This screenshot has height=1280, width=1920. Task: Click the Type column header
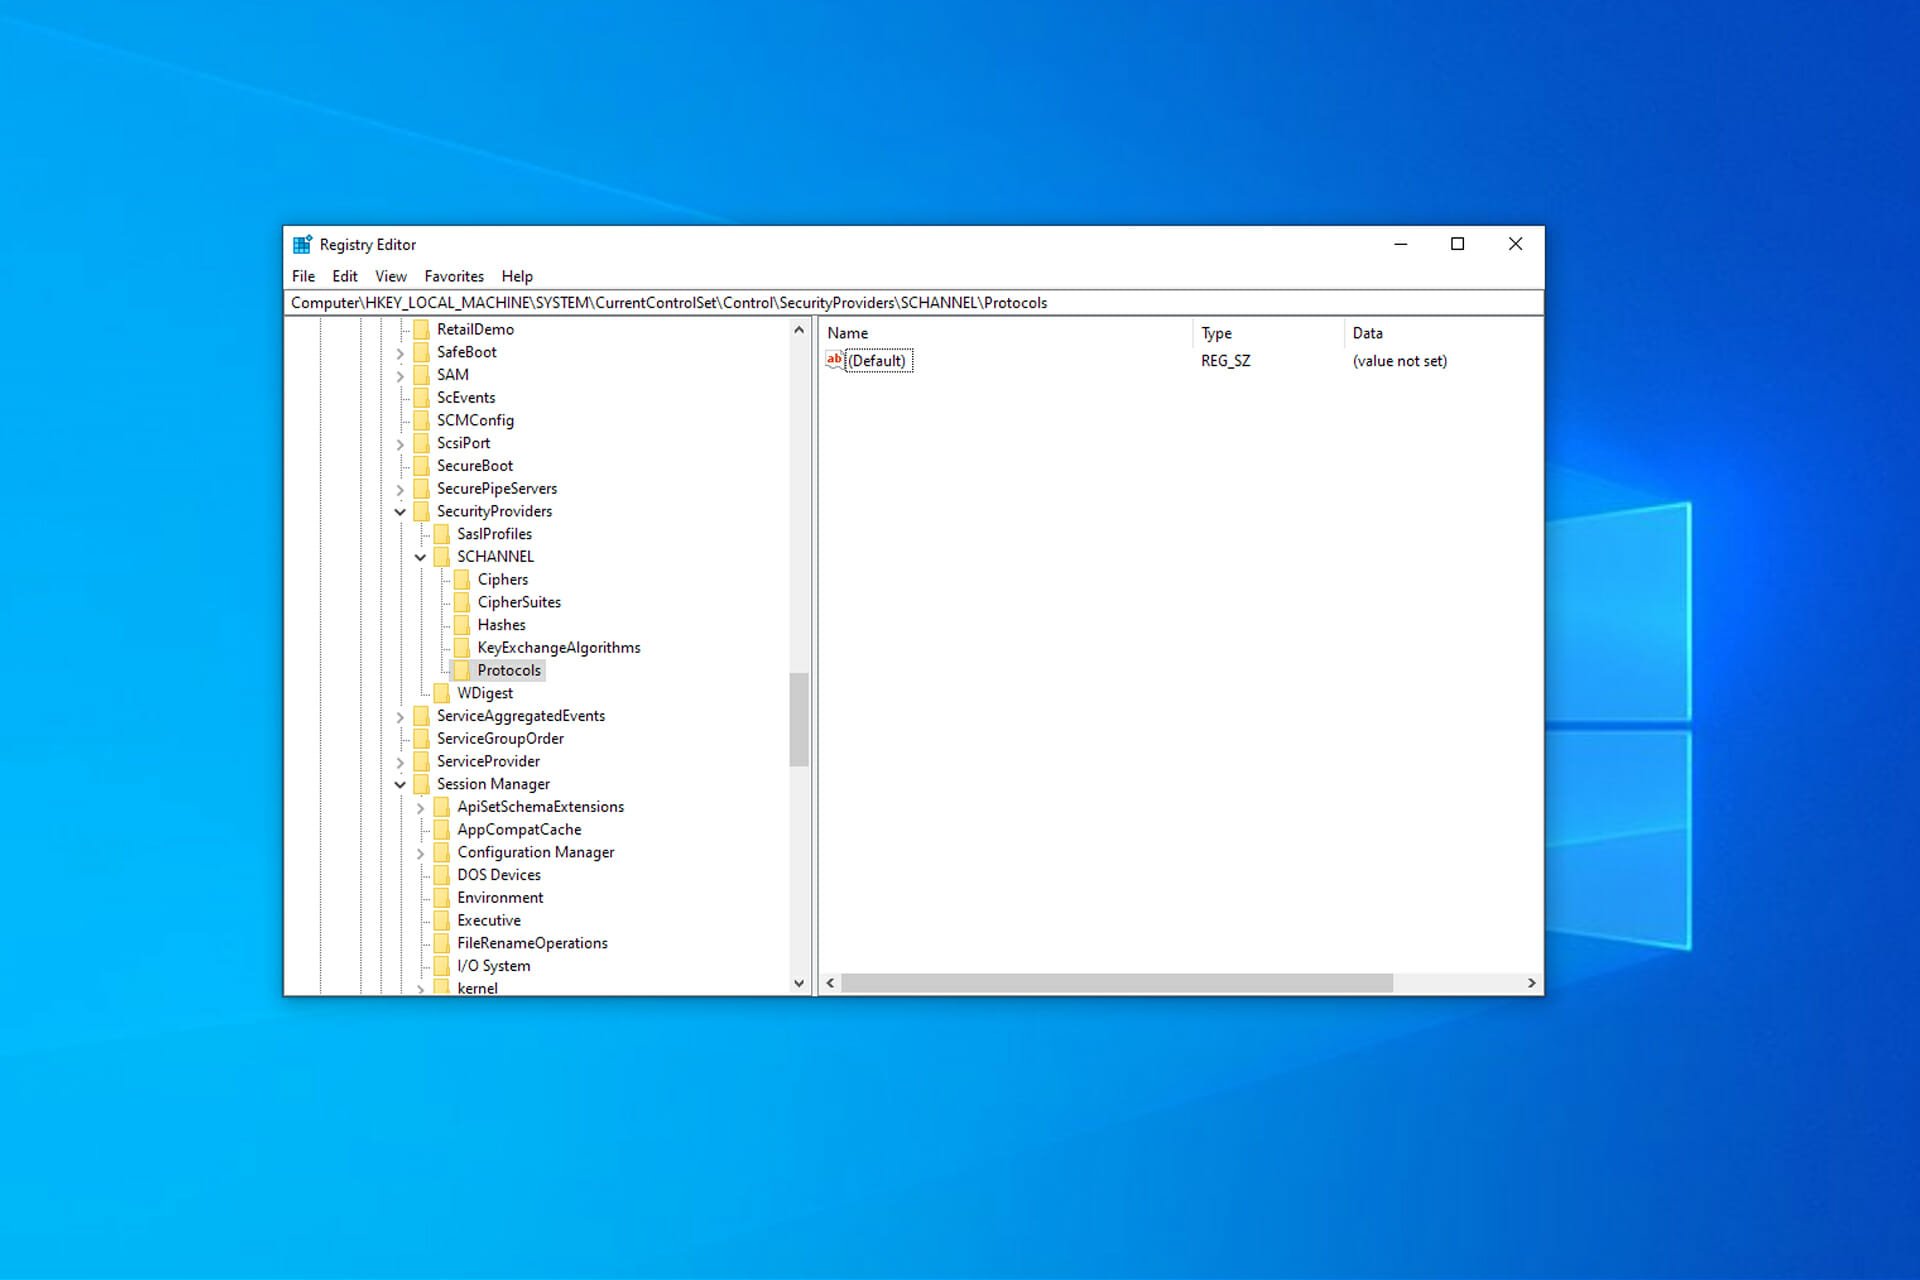pyautogui.click(x=1216, y=333)
